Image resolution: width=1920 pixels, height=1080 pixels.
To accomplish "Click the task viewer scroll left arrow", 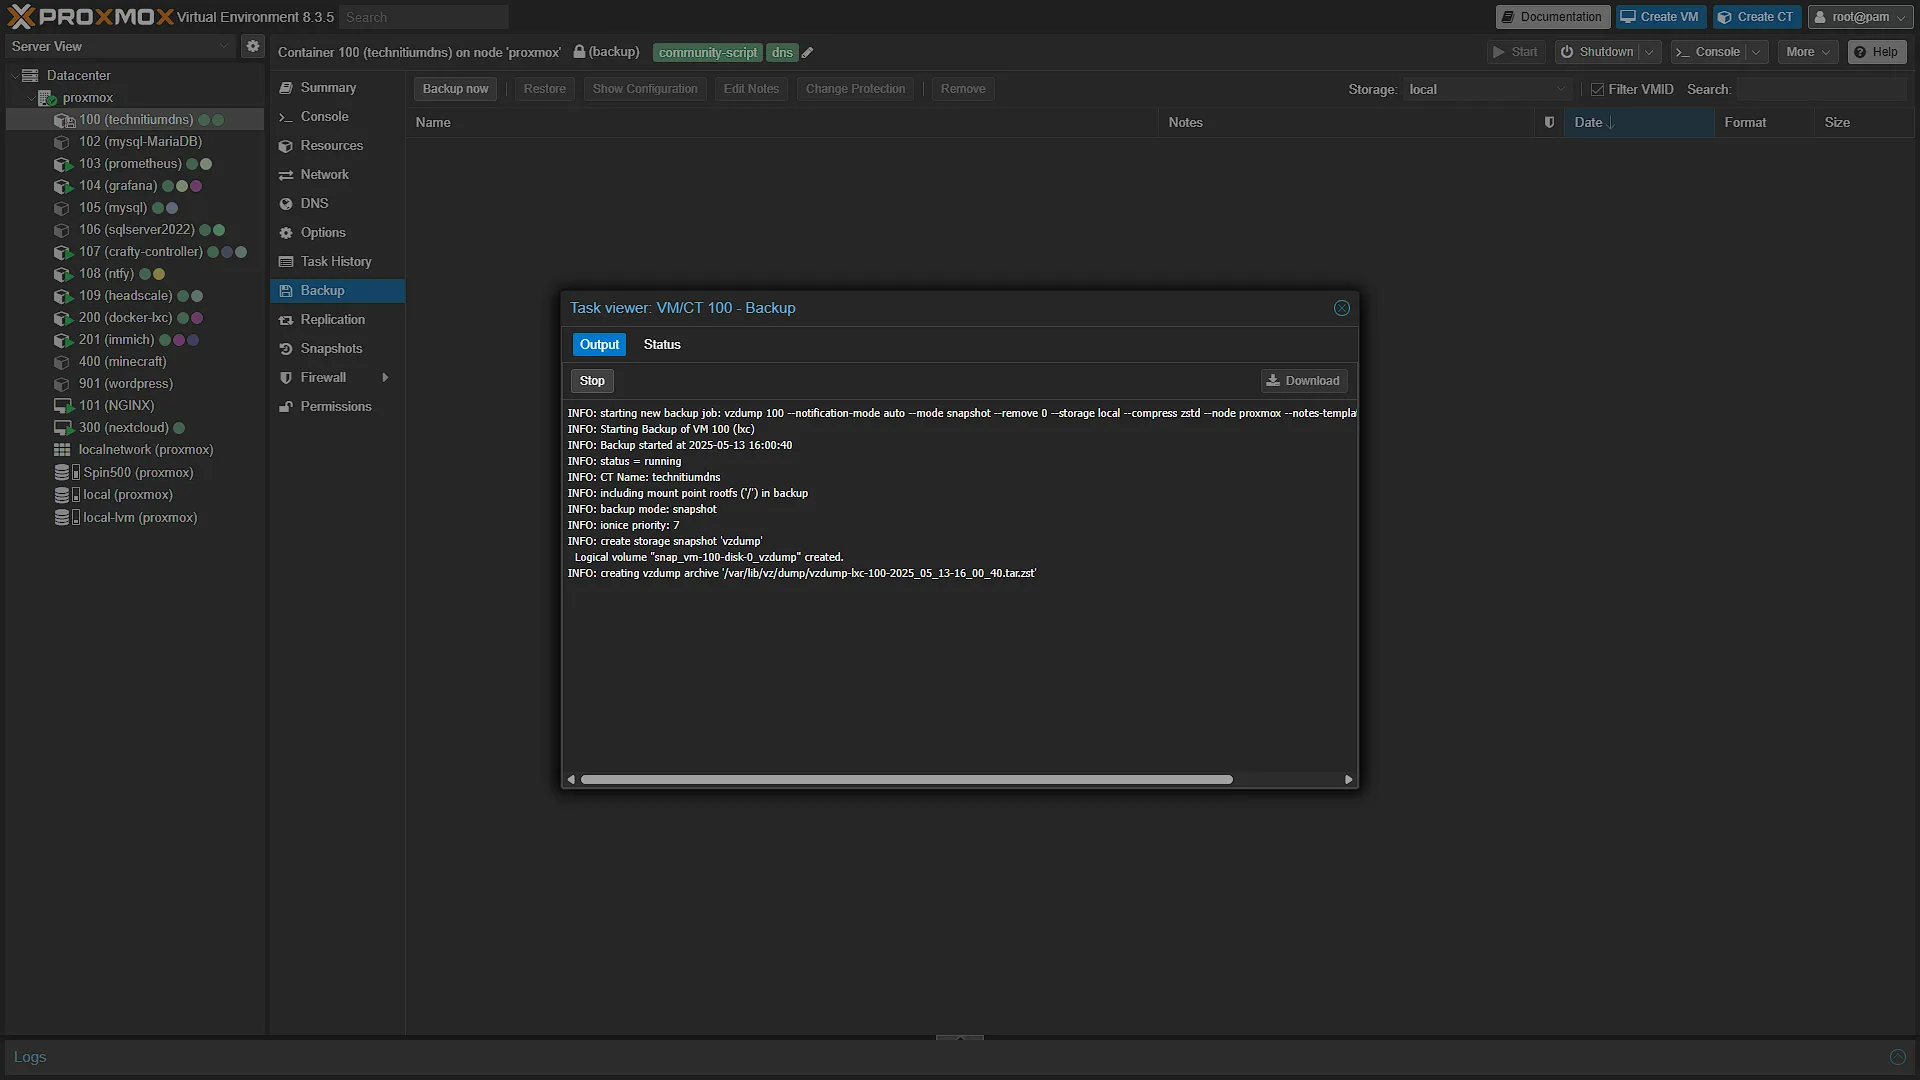I will point(571,780).
